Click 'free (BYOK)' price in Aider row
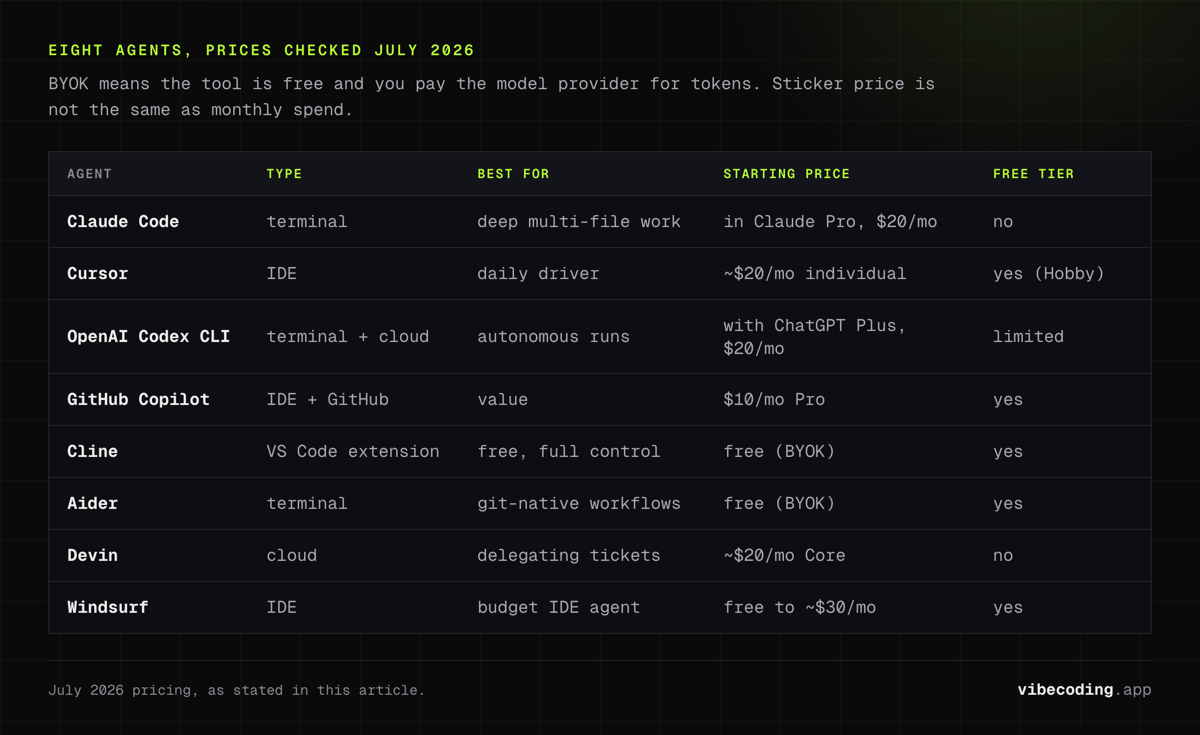 coord(779,504)
